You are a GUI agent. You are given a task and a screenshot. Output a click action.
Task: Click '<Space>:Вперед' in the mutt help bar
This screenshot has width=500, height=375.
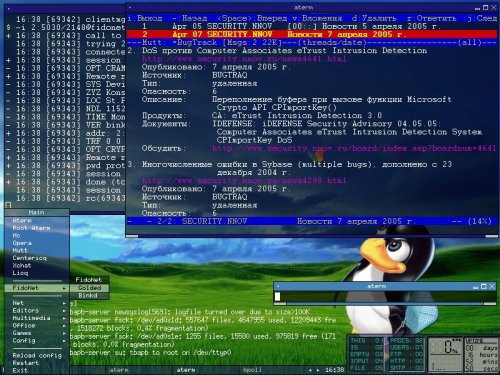click(252, 18)
